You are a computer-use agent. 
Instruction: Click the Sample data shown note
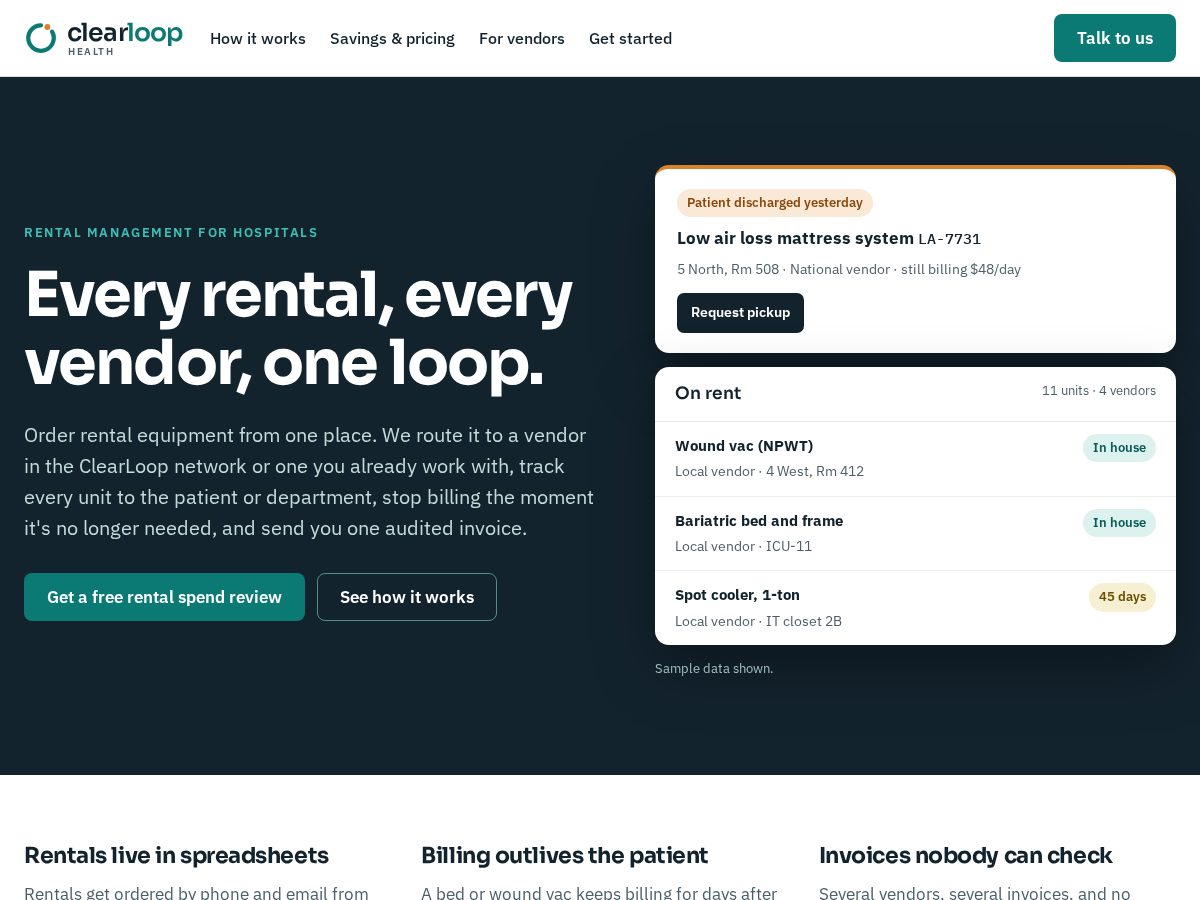714,669
